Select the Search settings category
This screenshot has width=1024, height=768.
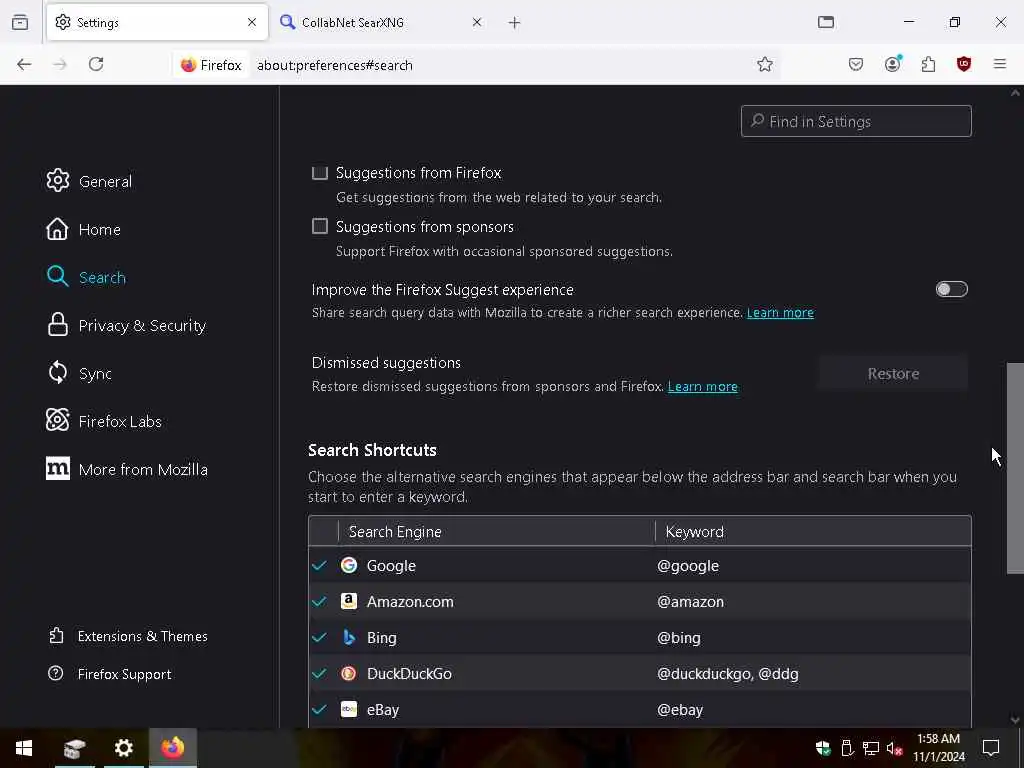pos(86,277)
